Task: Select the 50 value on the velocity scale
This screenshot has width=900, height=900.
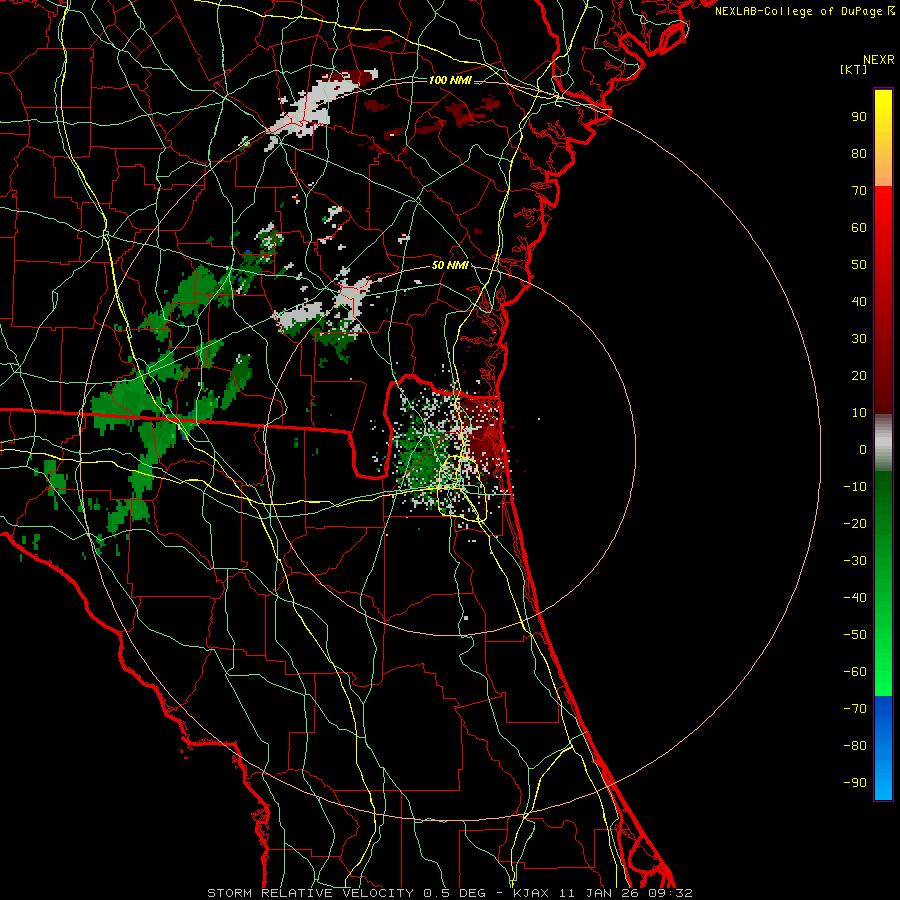Action: pos(859,265)
